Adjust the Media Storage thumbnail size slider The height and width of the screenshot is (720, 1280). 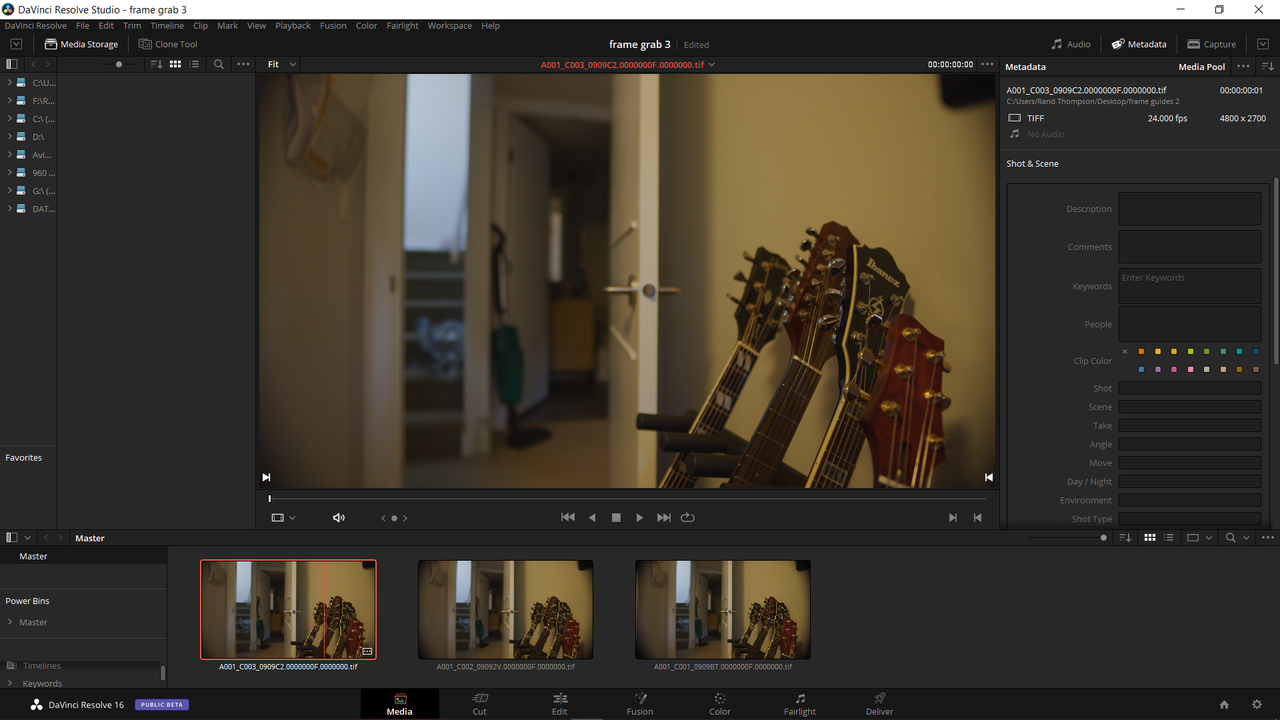click(x=119, y=64)
